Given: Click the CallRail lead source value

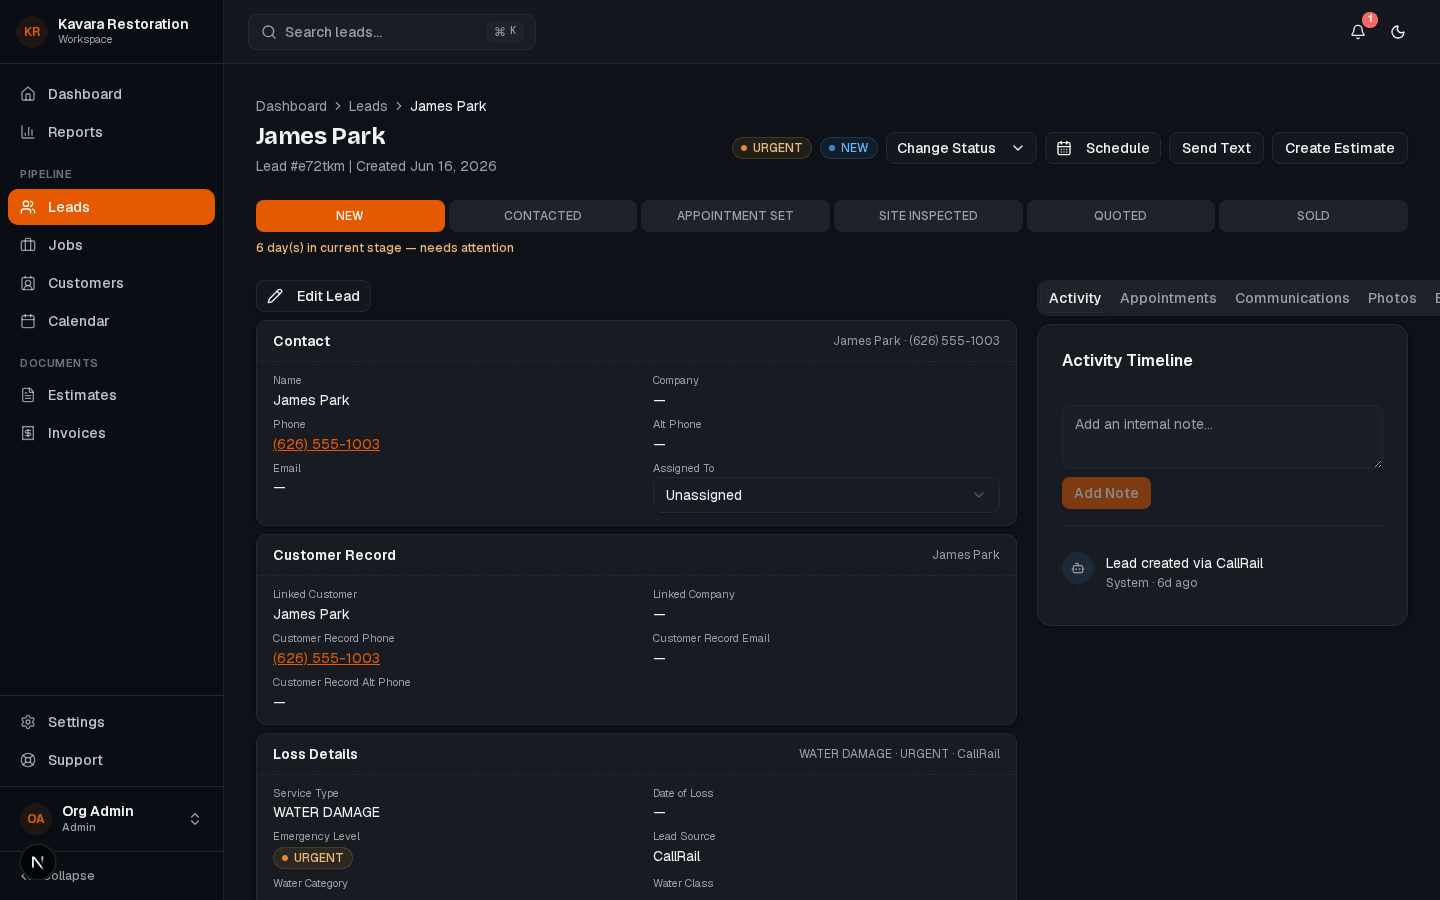Looking at the screenshot, I should (676, 856).
